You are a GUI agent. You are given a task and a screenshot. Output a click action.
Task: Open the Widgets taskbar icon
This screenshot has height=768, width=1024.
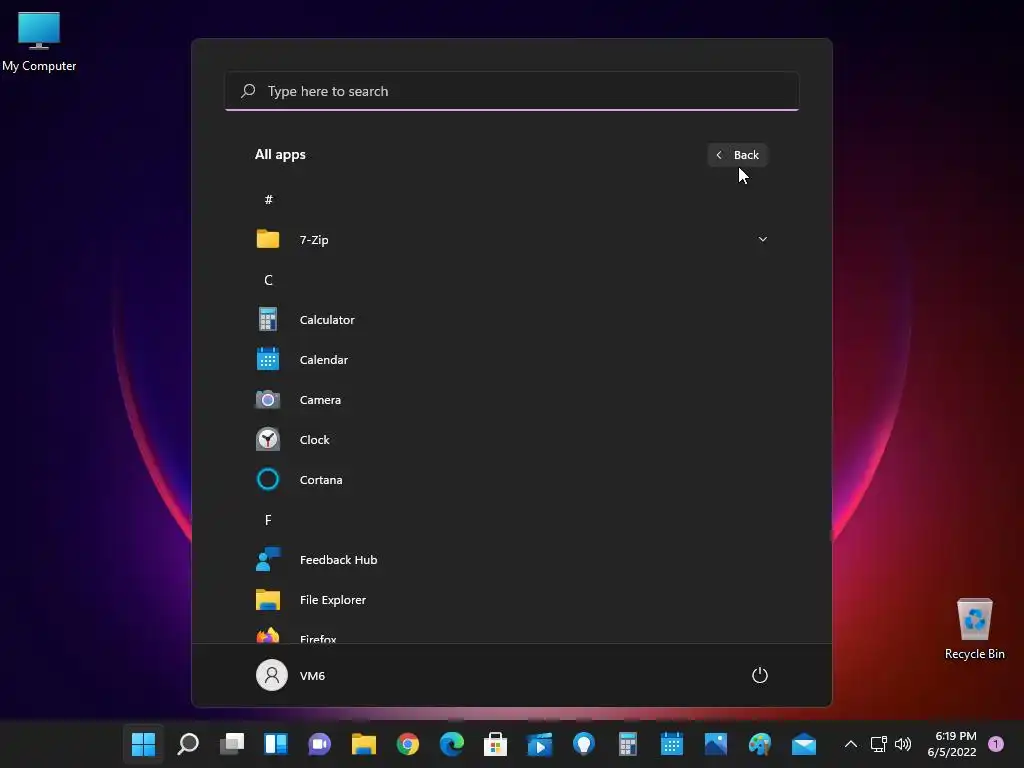point(276,743)
